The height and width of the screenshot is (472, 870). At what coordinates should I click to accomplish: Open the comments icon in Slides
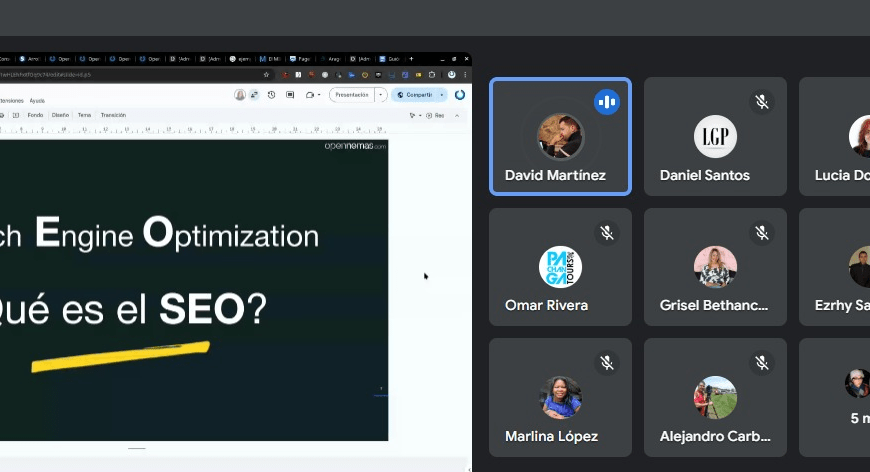coord(290,95)
